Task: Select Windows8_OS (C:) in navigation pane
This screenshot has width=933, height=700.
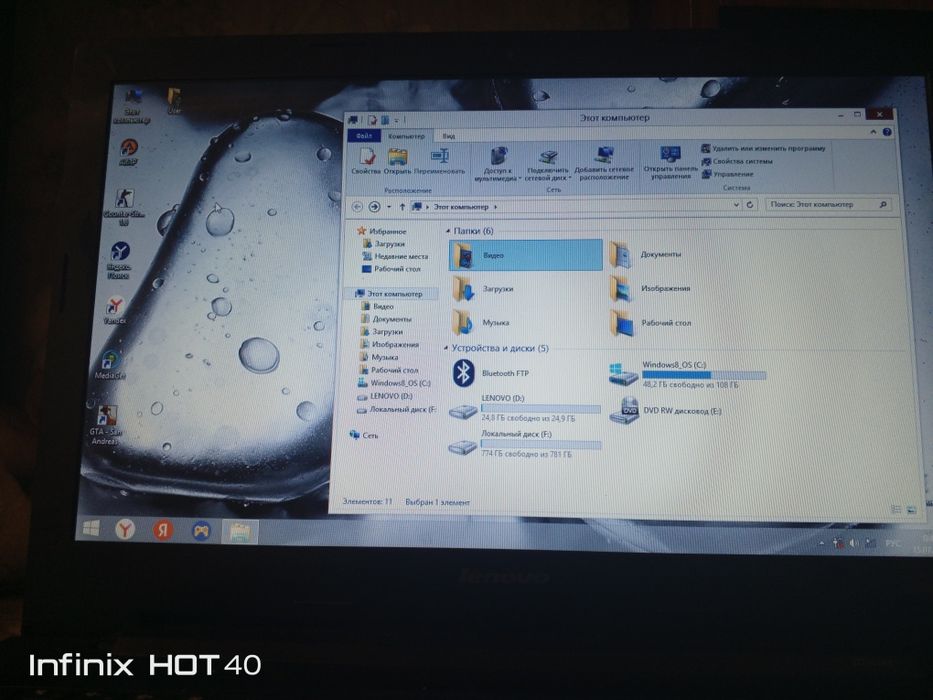Action: 394,383
